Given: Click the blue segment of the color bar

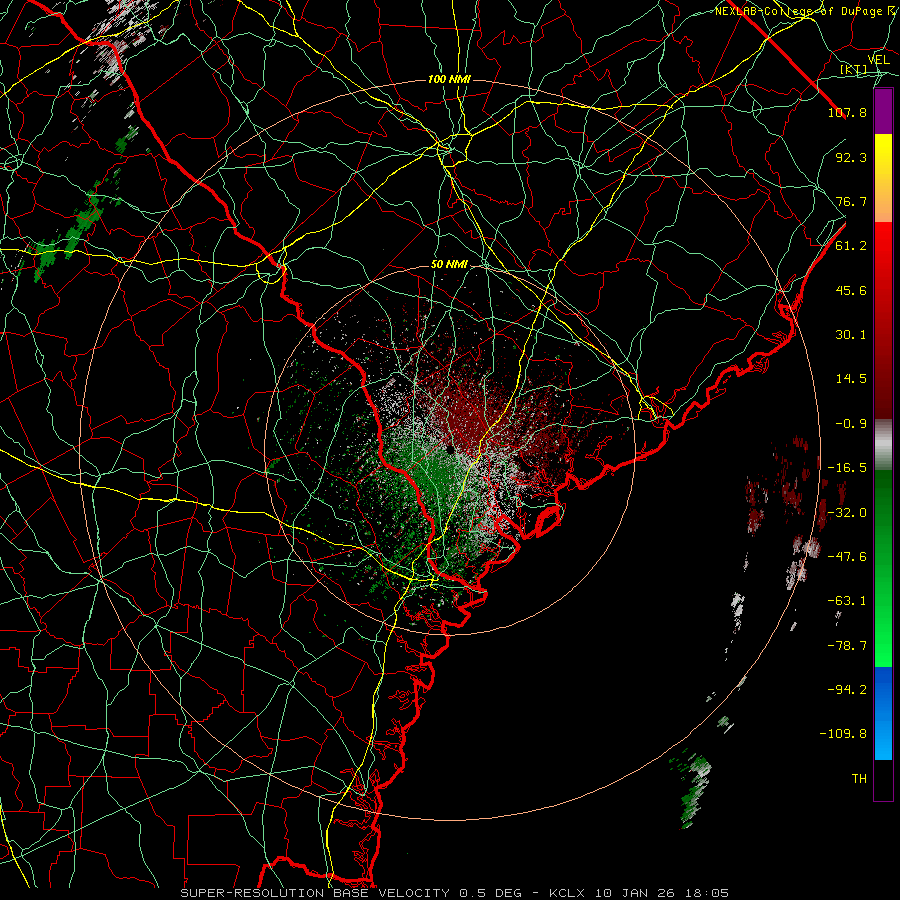Looking at the screenshot, I should coord(883,713).
